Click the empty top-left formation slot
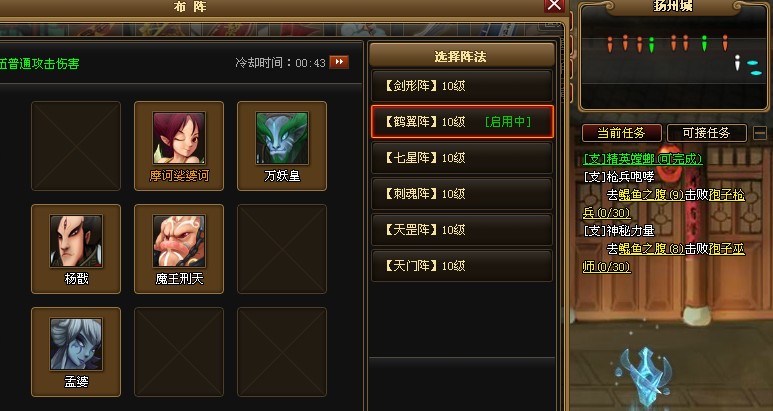This screenshot has width=773, height=411. (76, 146)
